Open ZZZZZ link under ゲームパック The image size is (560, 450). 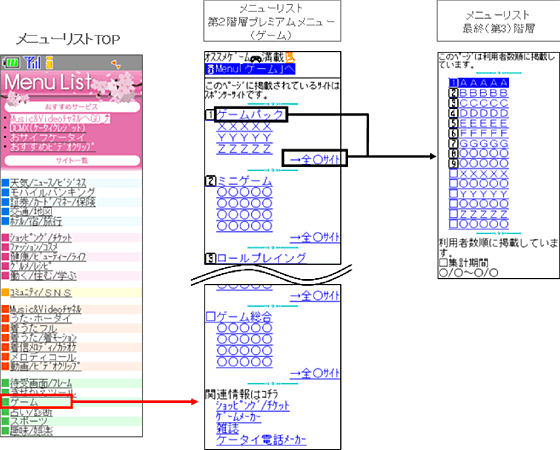tap(245, 149)
